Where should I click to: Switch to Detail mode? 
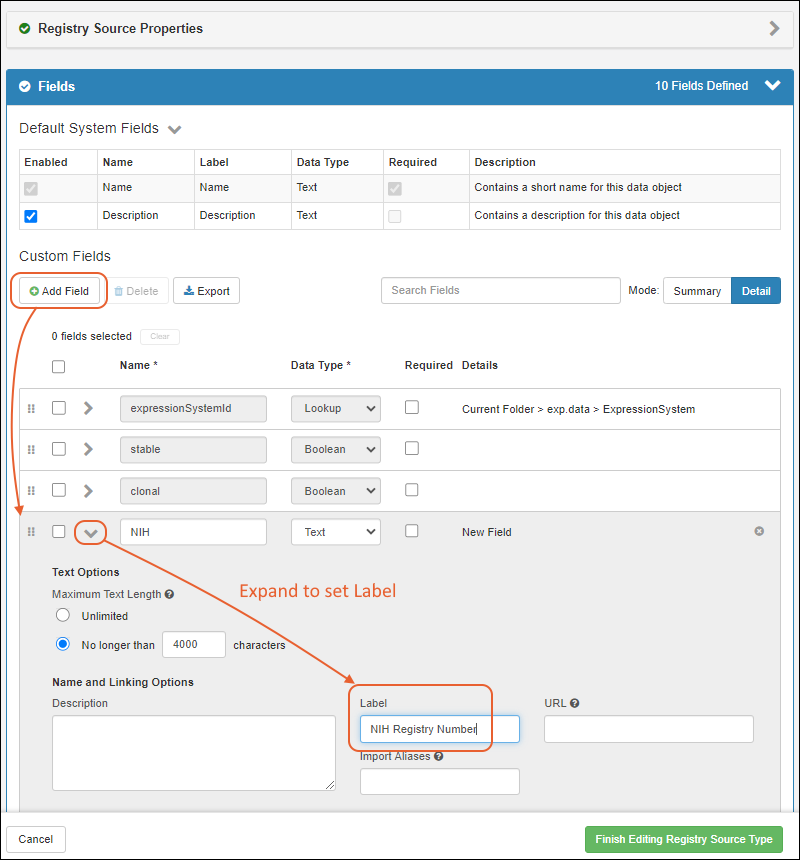click(x=756, y=291)
